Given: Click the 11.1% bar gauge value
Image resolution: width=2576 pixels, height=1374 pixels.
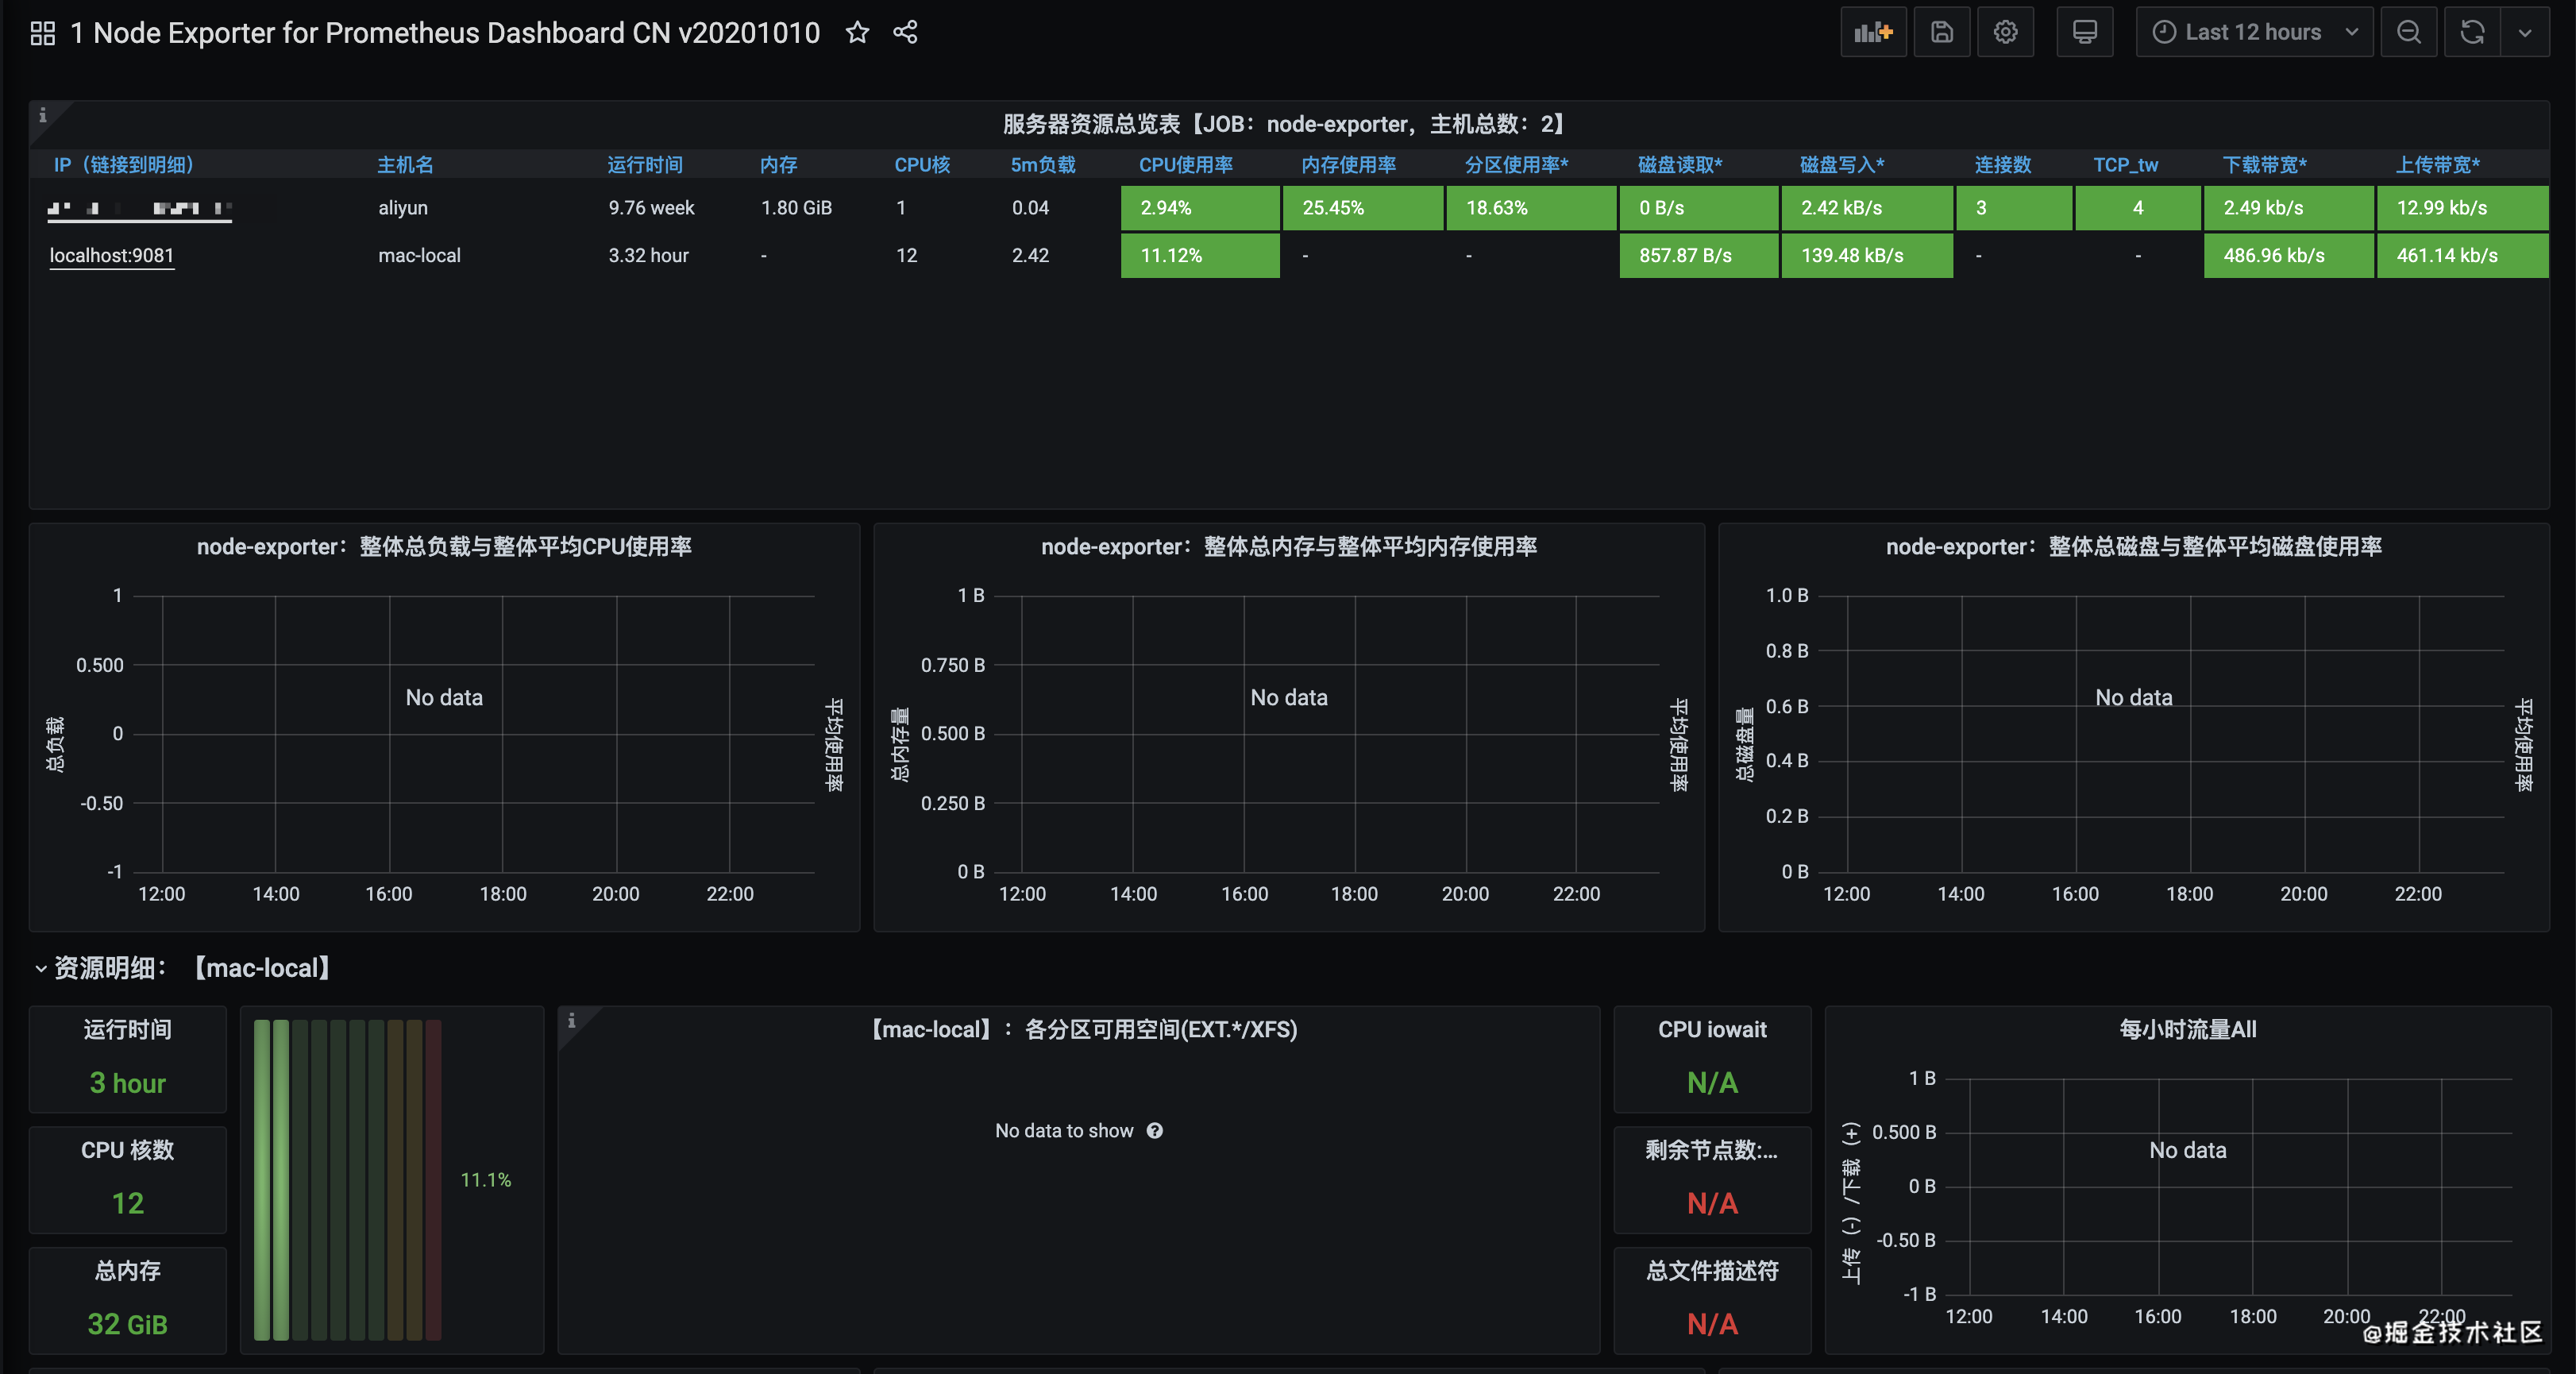Looking at the screenshot, I should click(486, 1180).
